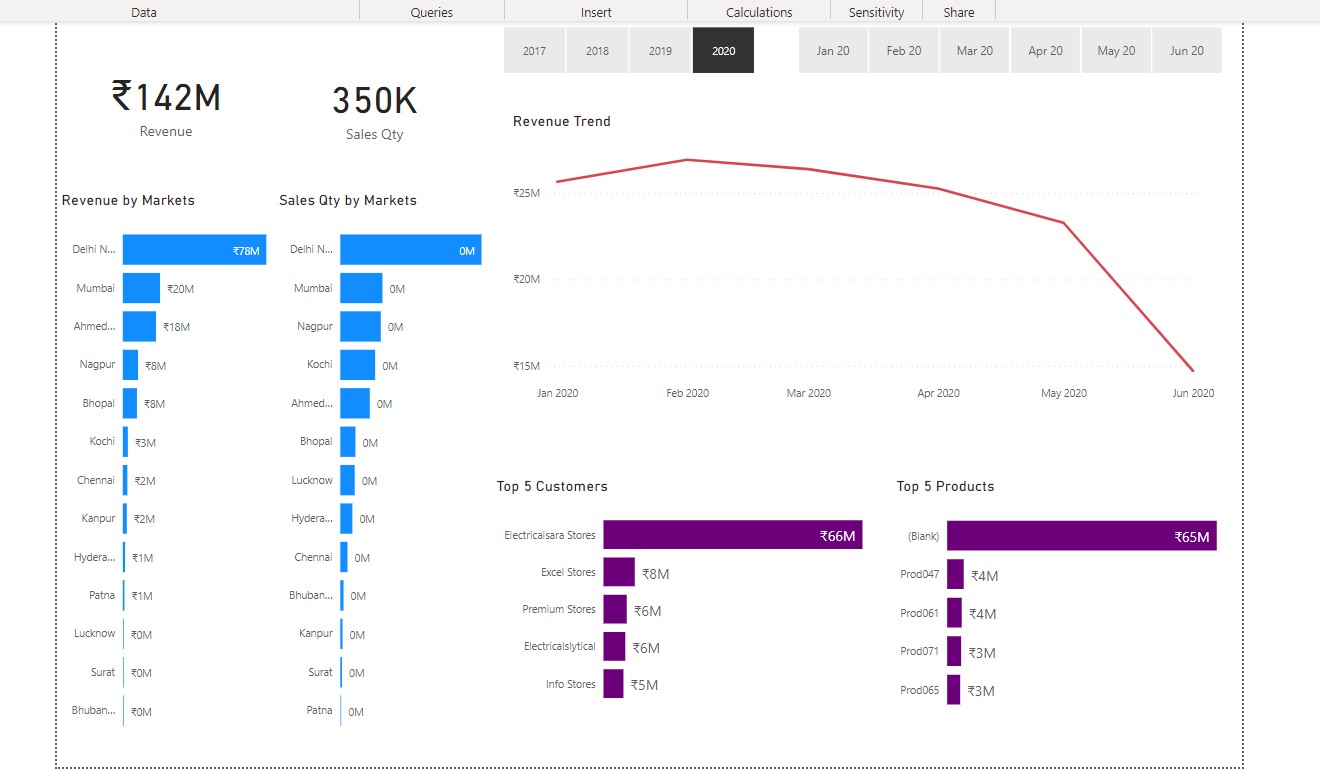The height and width of the screenshot is (771, 1320).
Task: Open the Calculations menu
Action: coord(759,11)
